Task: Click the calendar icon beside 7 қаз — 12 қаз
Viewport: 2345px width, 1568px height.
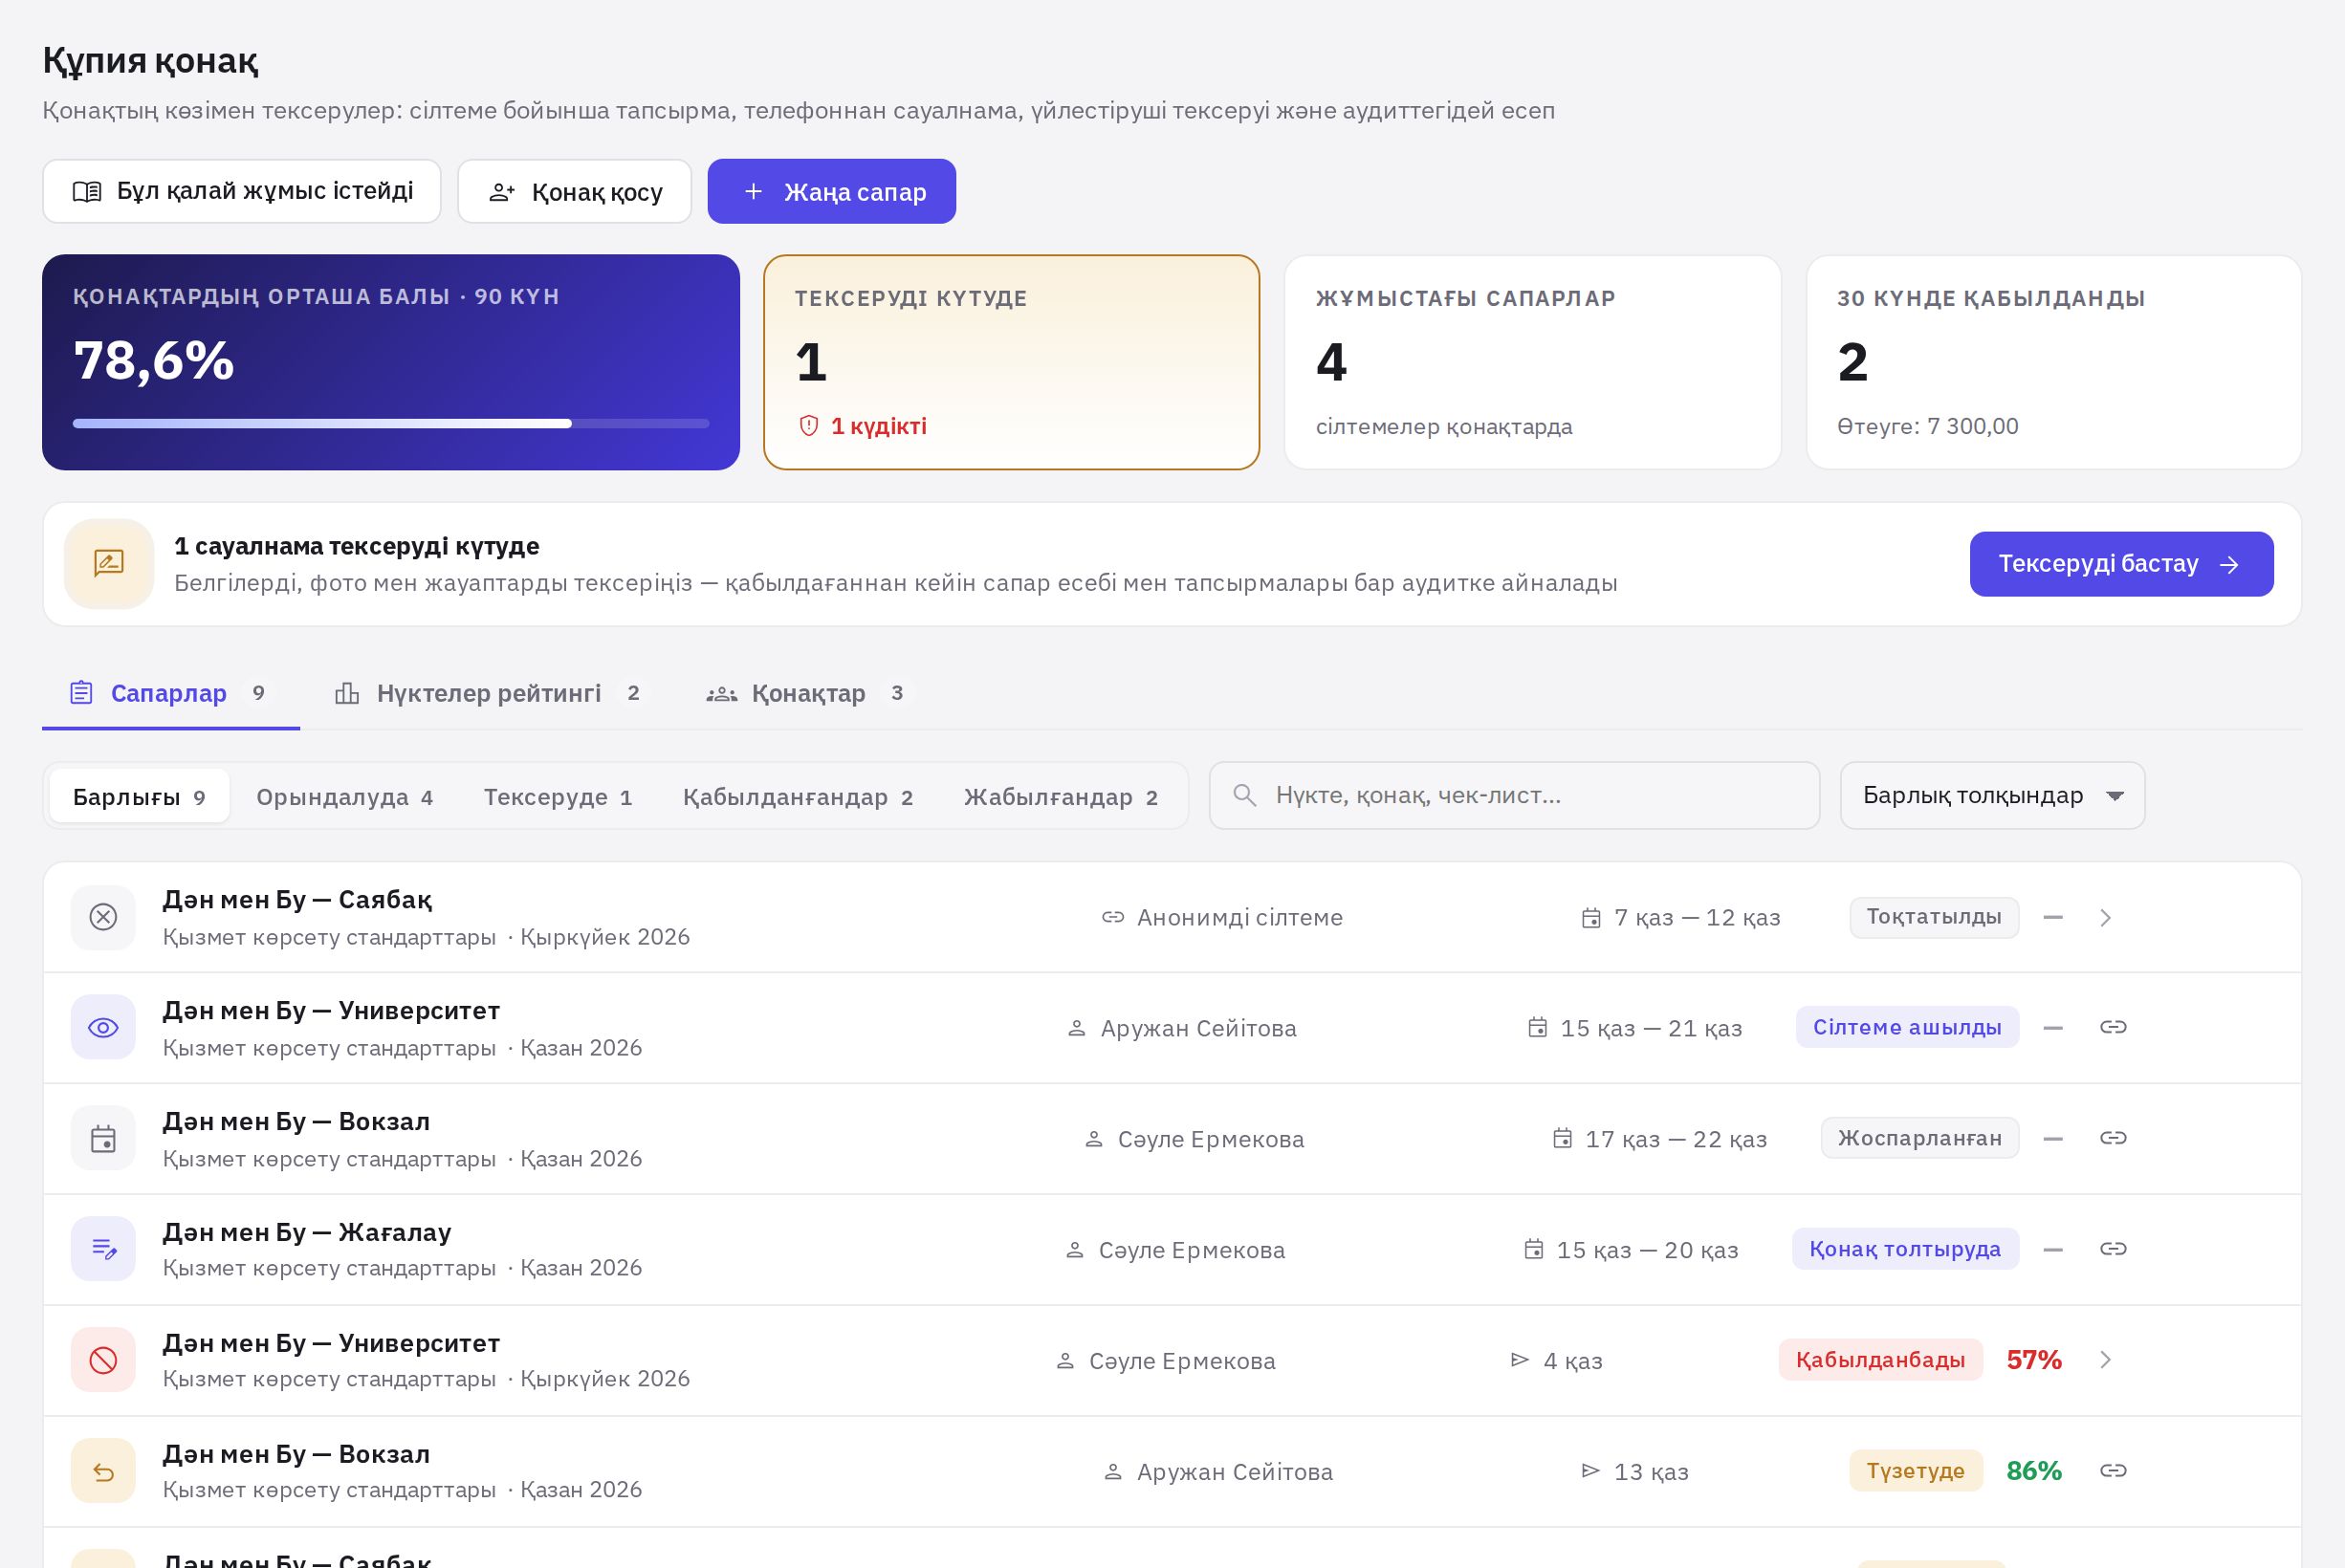Action: (x=1591, y=918)
